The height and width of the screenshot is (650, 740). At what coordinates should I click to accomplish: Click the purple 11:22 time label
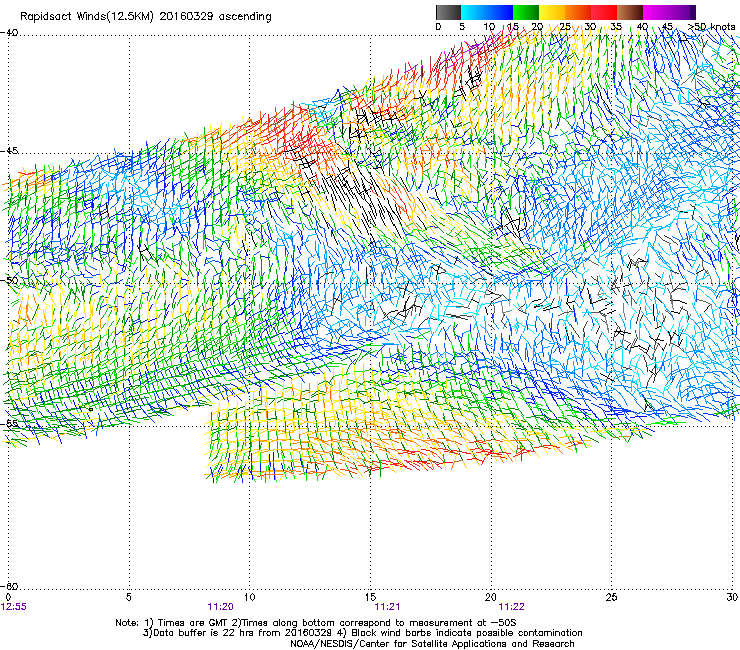[511, 607]
